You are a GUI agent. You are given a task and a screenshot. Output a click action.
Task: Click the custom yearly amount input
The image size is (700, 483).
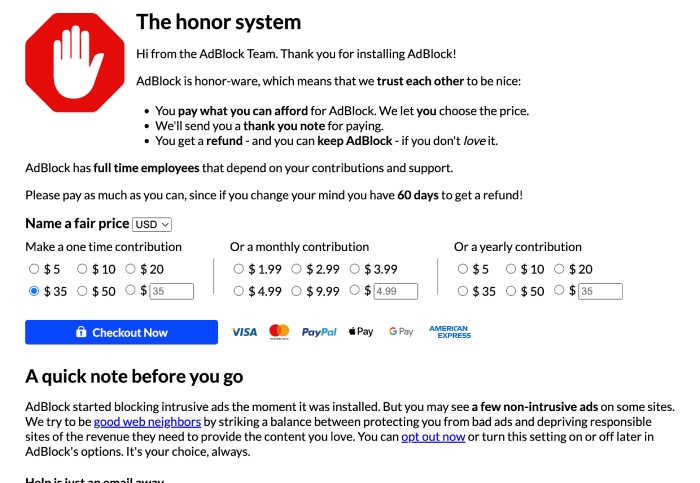[600, 292]
